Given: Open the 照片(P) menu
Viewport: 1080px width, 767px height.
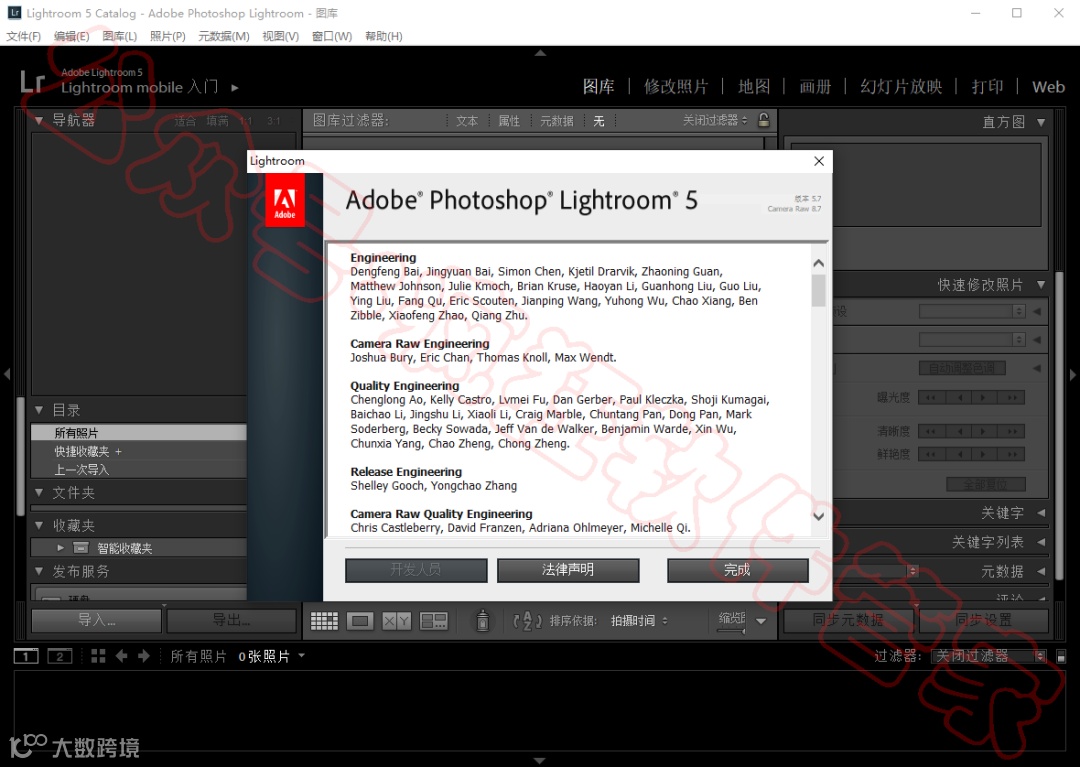Looking at the screenshot, I should (x=168, y=36).
